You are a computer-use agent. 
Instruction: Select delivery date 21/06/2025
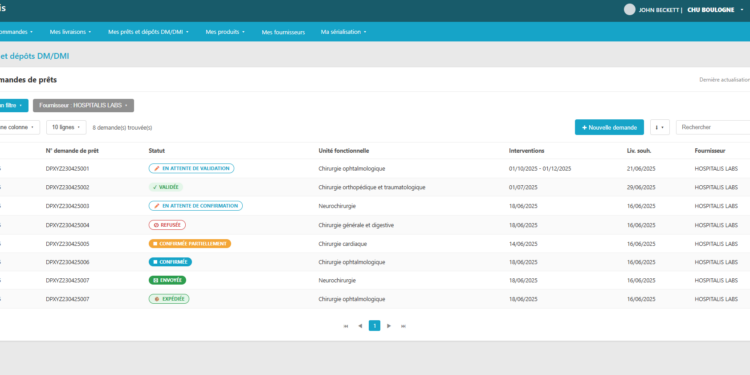(640, 169)
